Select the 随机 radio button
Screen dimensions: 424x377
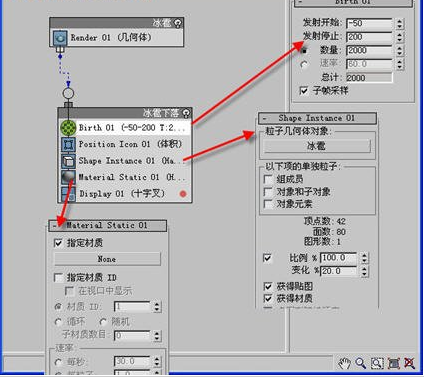point(103,322)
